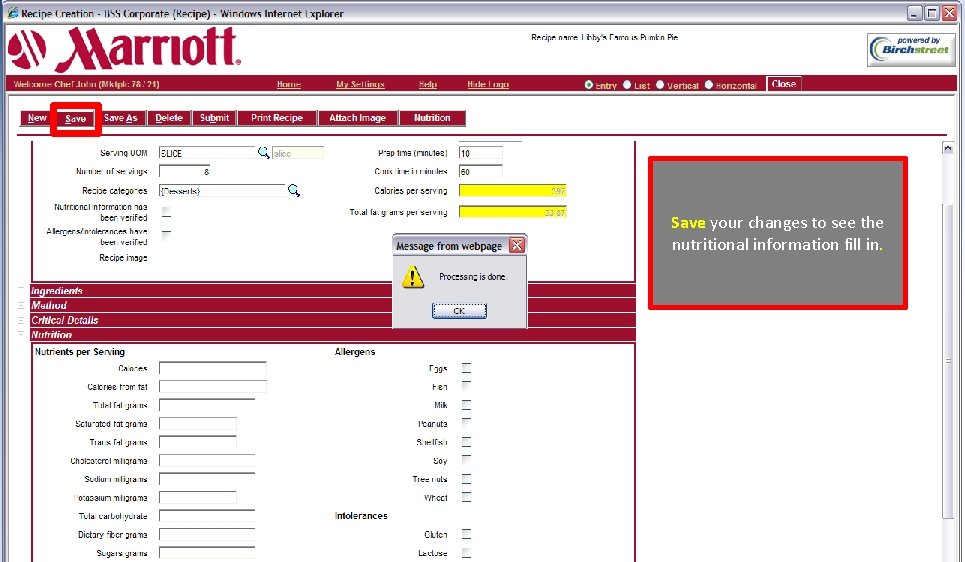This screenshot has height=562, width=965.
Task: Check Allergens/intolerances have been verified
Action: pos(166,234)
